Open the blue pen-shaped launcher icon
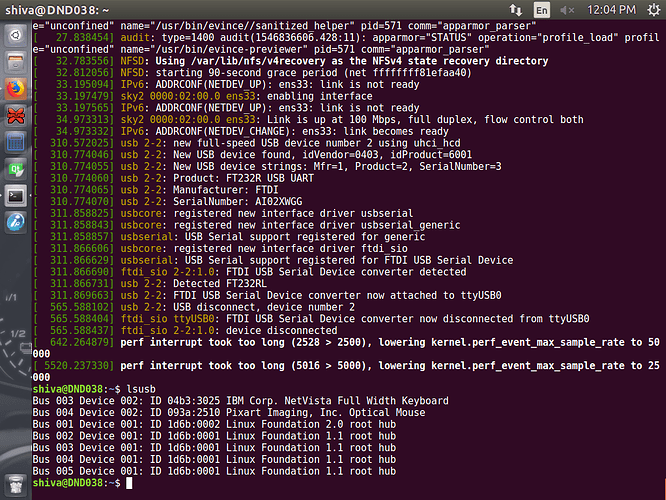Image resolution: width=666 pixels, height=500 pixels. point(16,222)
